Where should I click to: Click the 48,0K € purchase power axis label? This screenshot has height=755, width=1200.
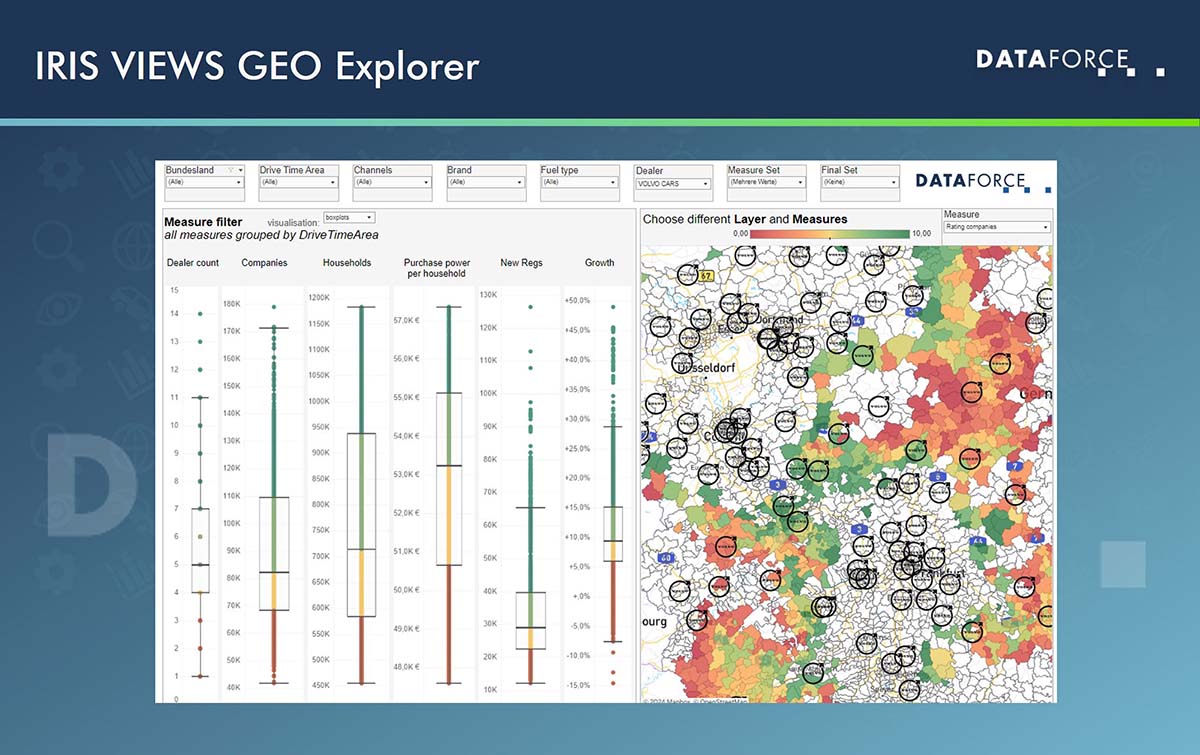406,667
